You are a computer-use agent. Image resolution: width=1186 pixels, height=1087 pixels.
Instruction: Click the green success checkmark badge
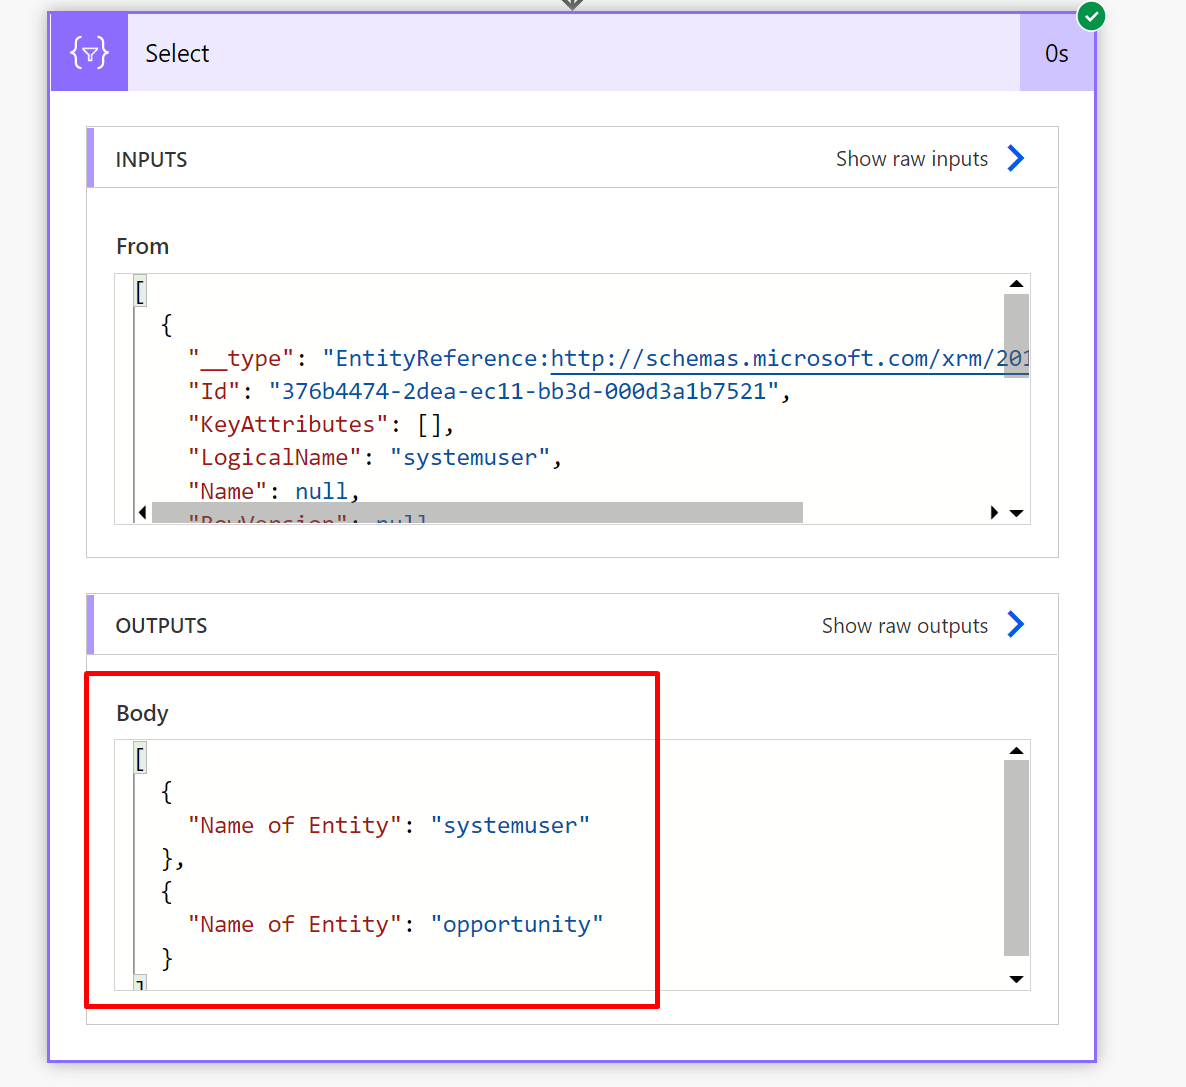point(1091,16)
